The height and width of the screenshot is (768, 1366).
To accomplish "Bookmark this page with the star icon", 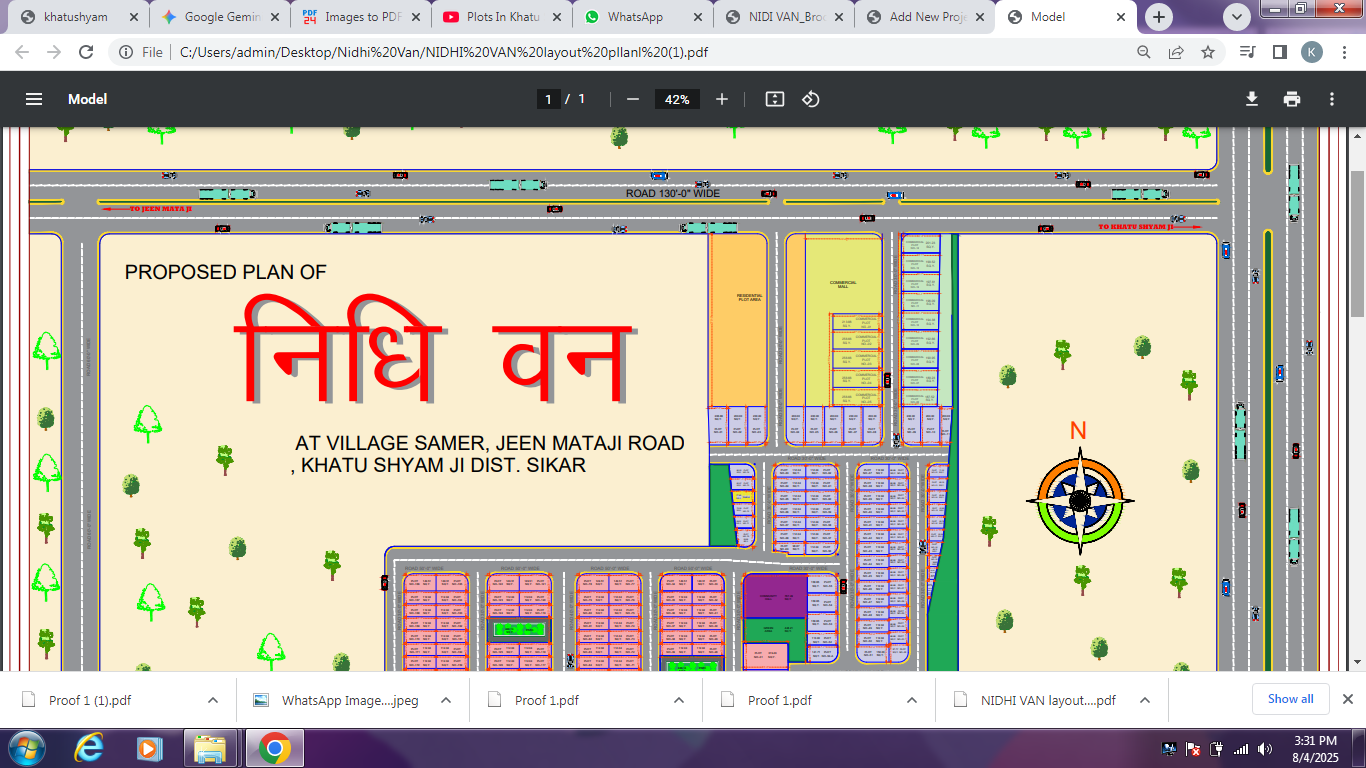I will pyautogui.click(x=1208, y=52).
